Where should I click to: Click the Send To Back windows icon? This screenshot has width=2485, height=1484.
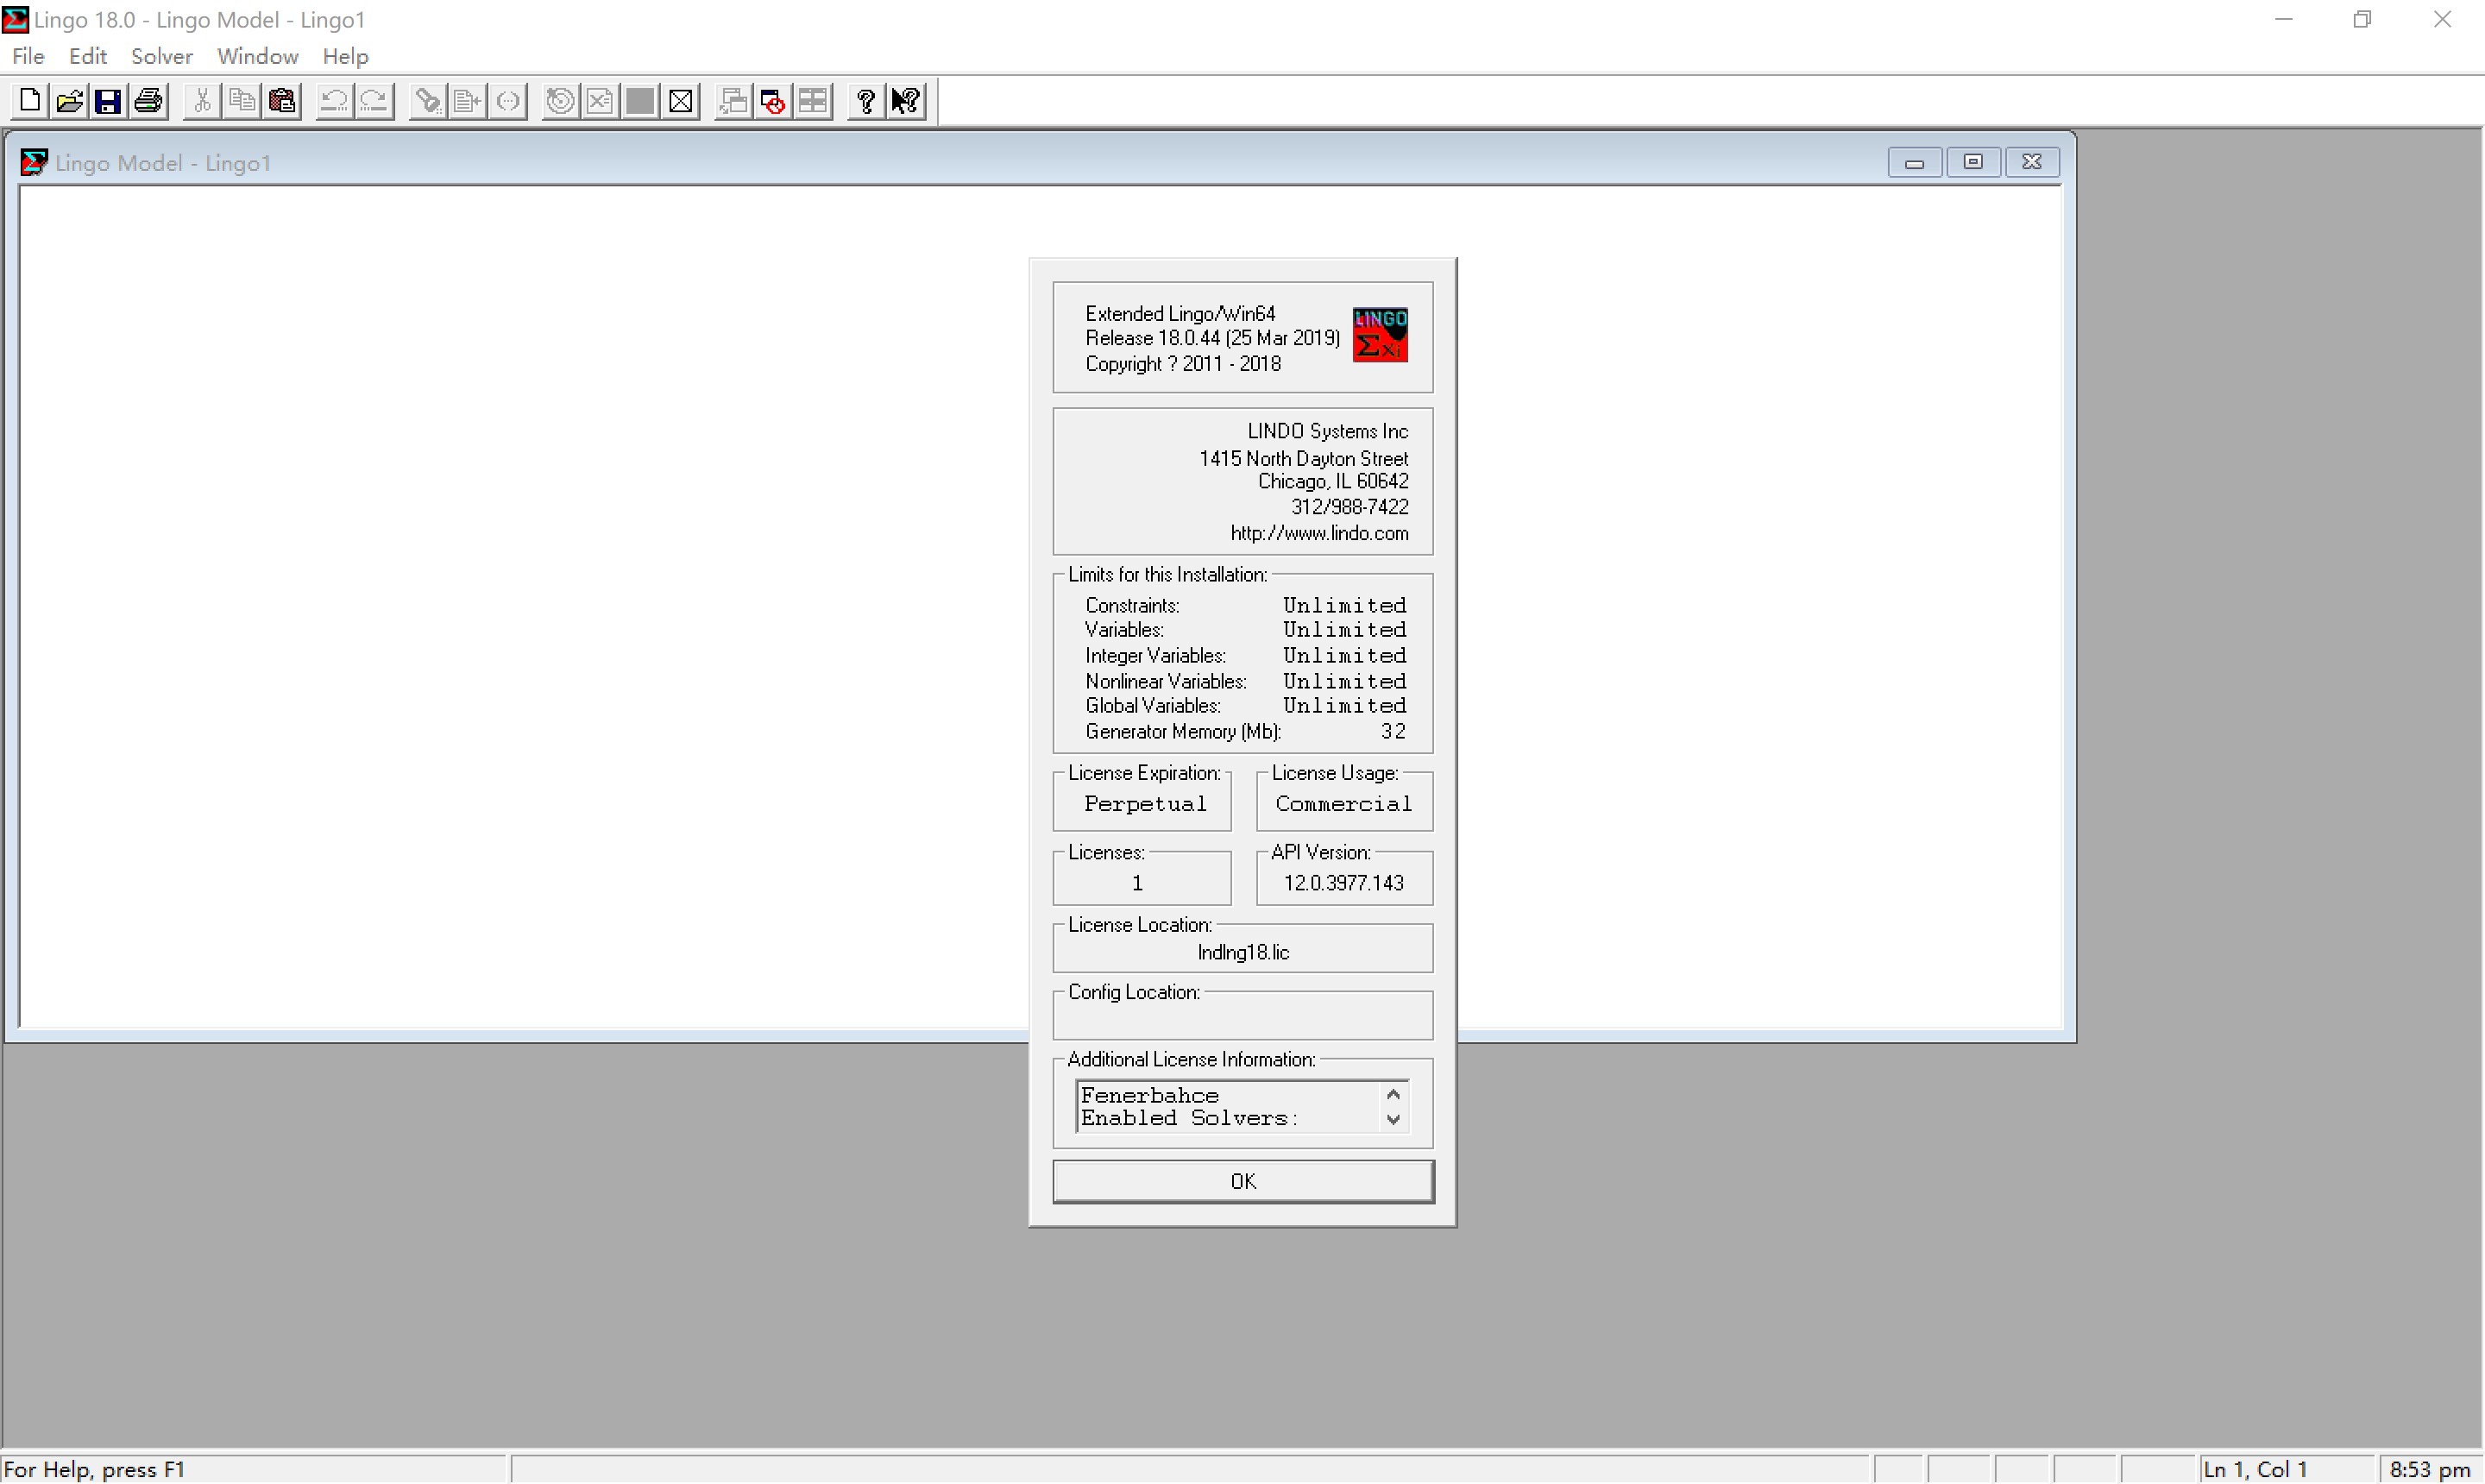click(x=734, y=101)
